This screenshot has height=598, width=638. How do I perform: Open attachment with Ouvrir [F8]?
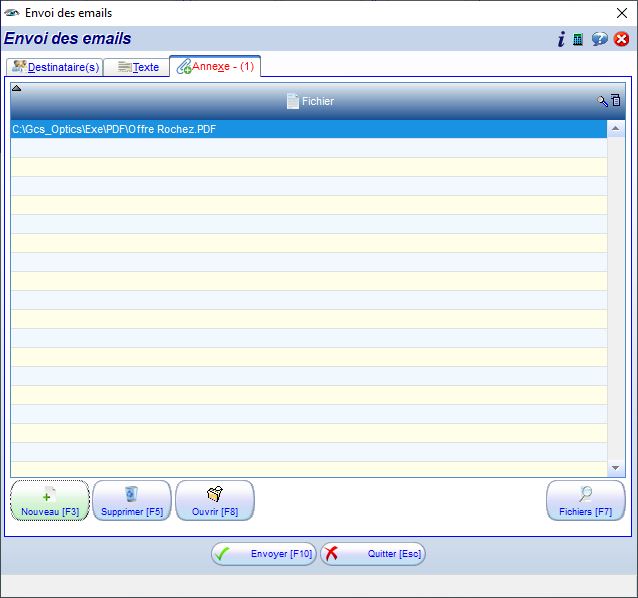215,500
